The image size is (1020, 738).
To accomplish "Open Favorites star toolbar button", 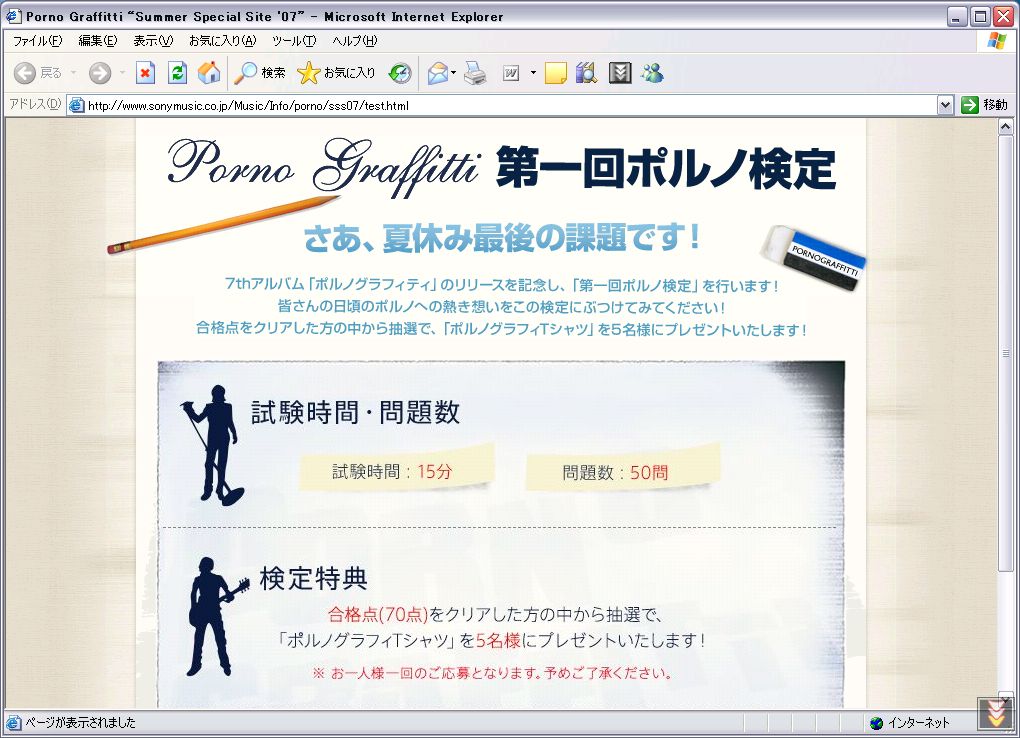I will [336, 73].
